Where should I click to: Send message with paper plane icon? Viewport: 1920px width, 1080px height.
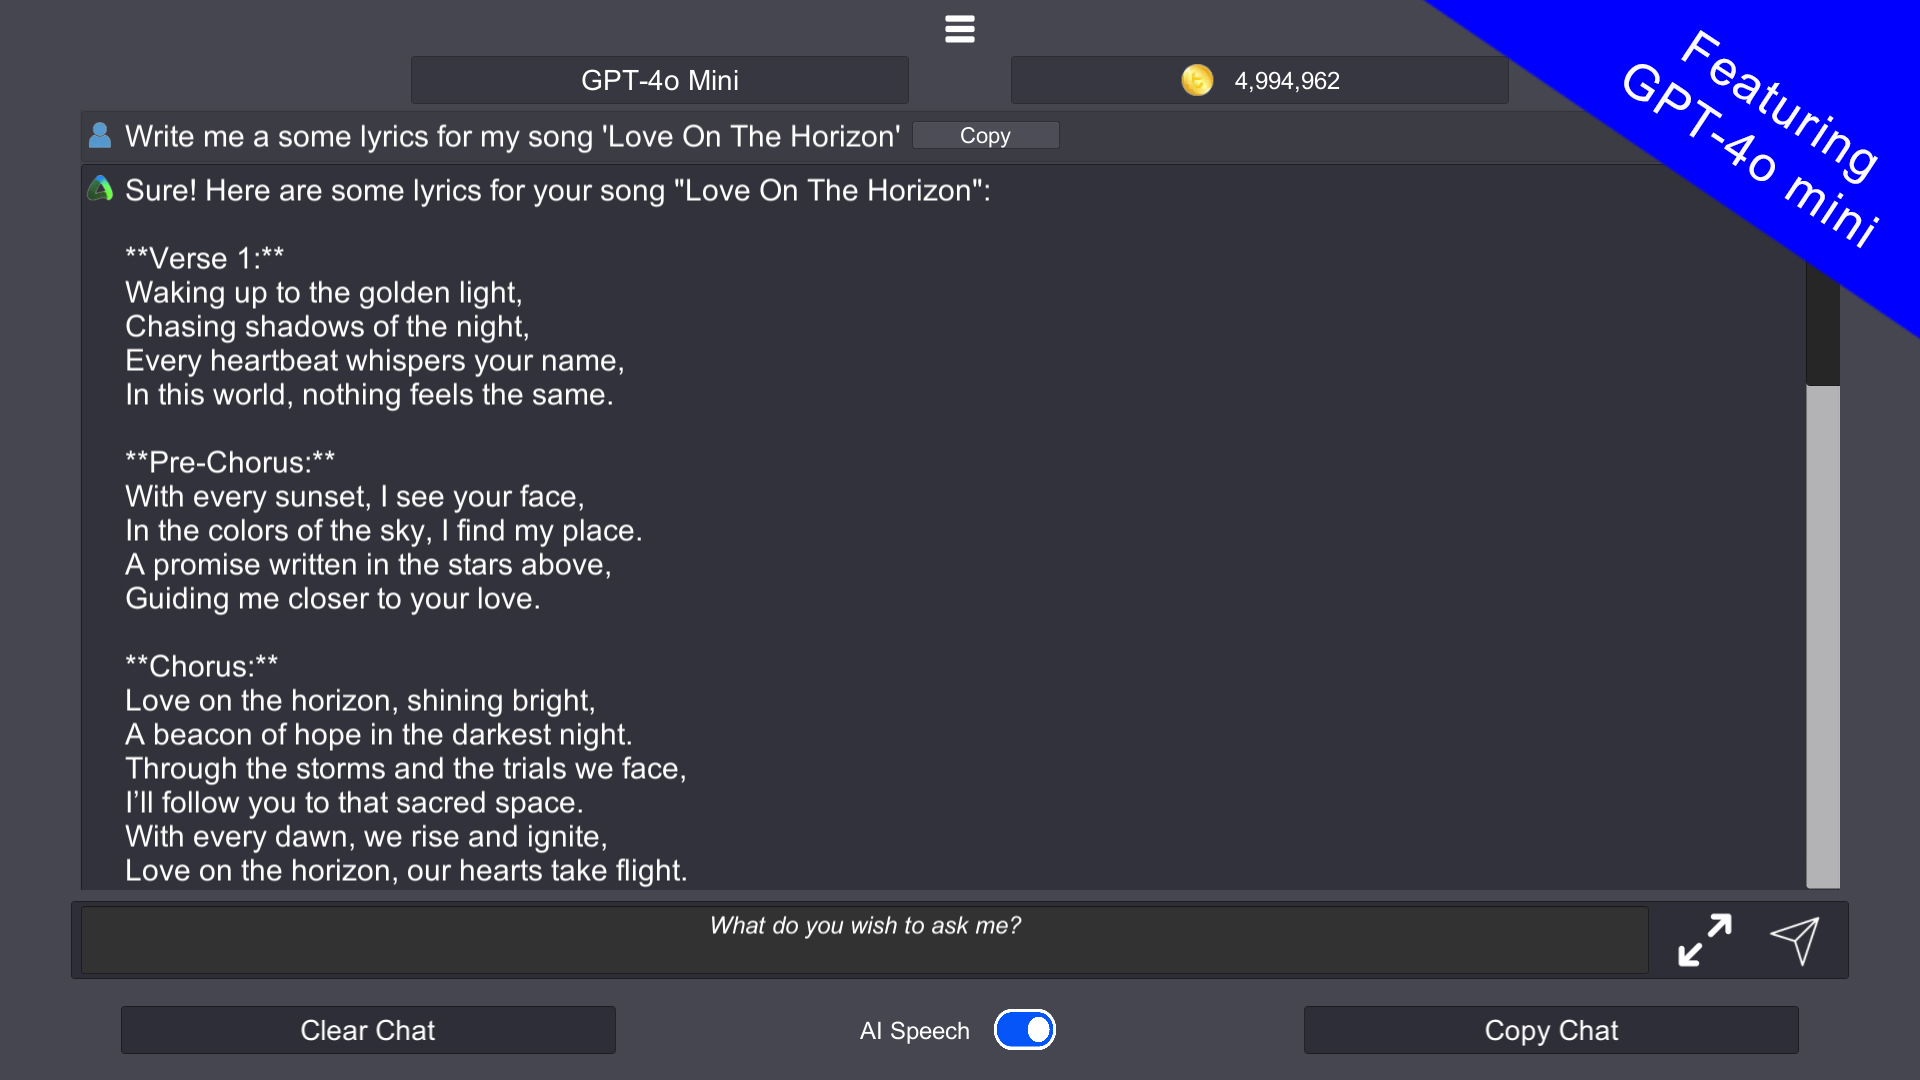[x=1795, y=940]
